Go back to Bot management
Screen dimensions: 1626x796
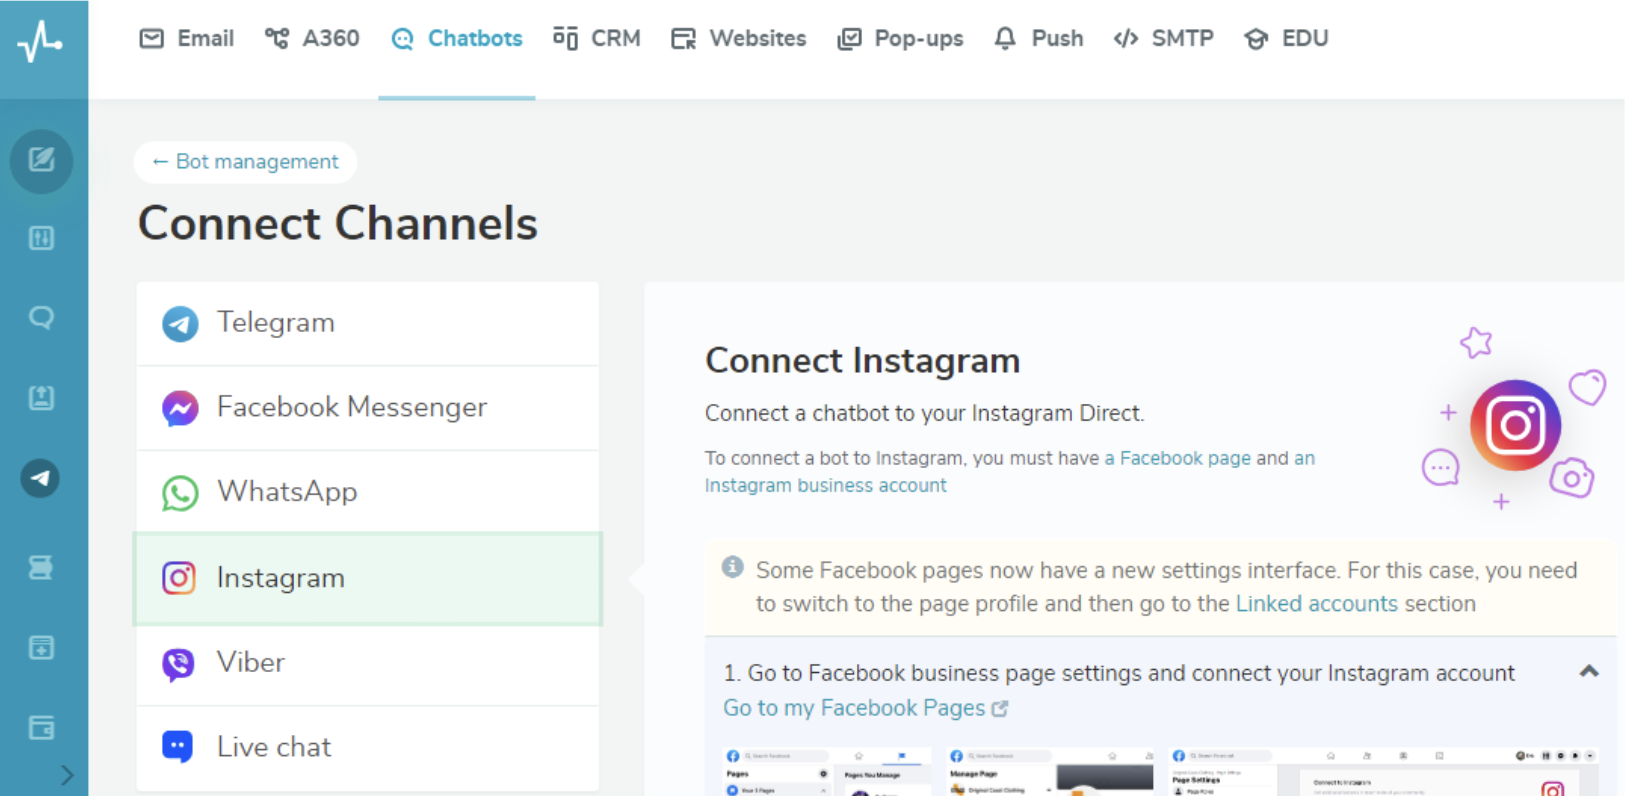(246, 162)
